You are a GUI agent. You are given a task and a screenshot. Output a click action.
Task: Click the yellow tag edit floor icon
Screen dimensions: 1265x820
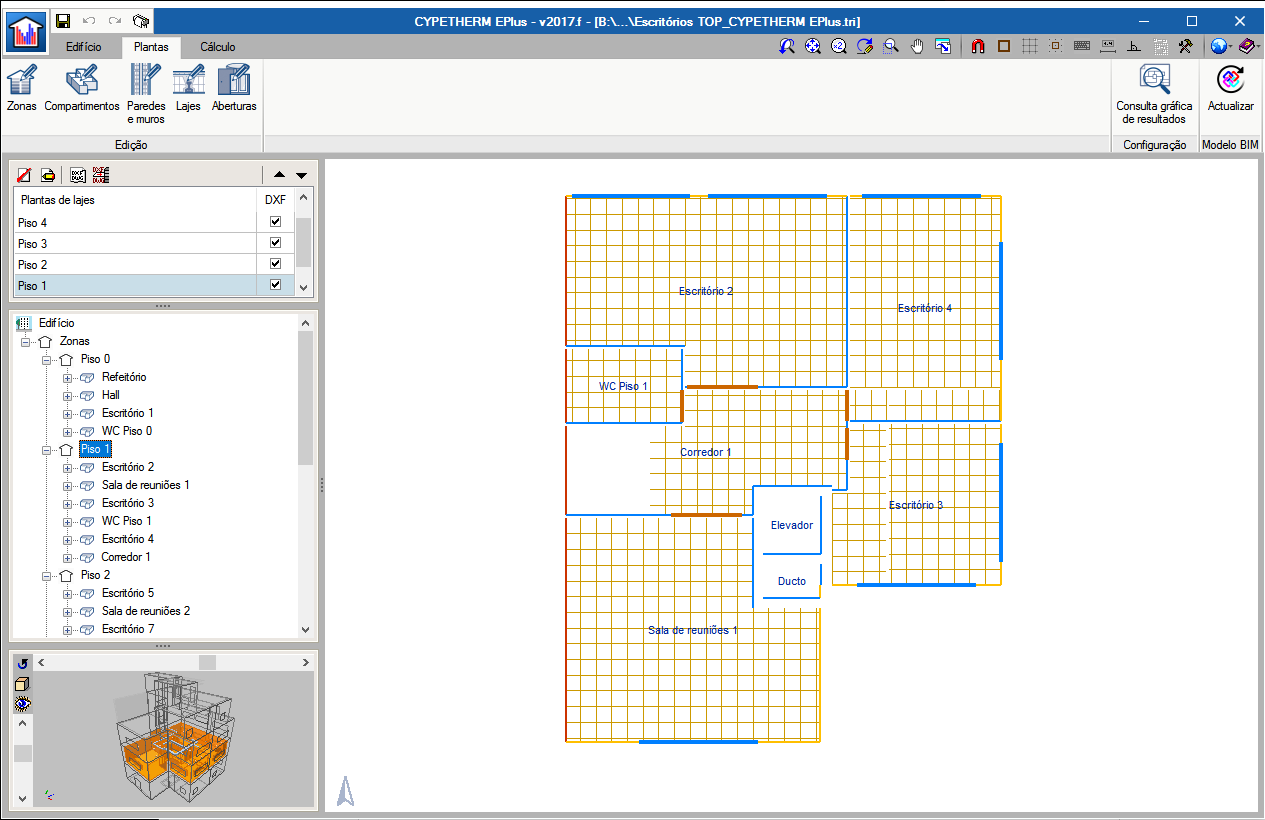[x=47, y=175]
